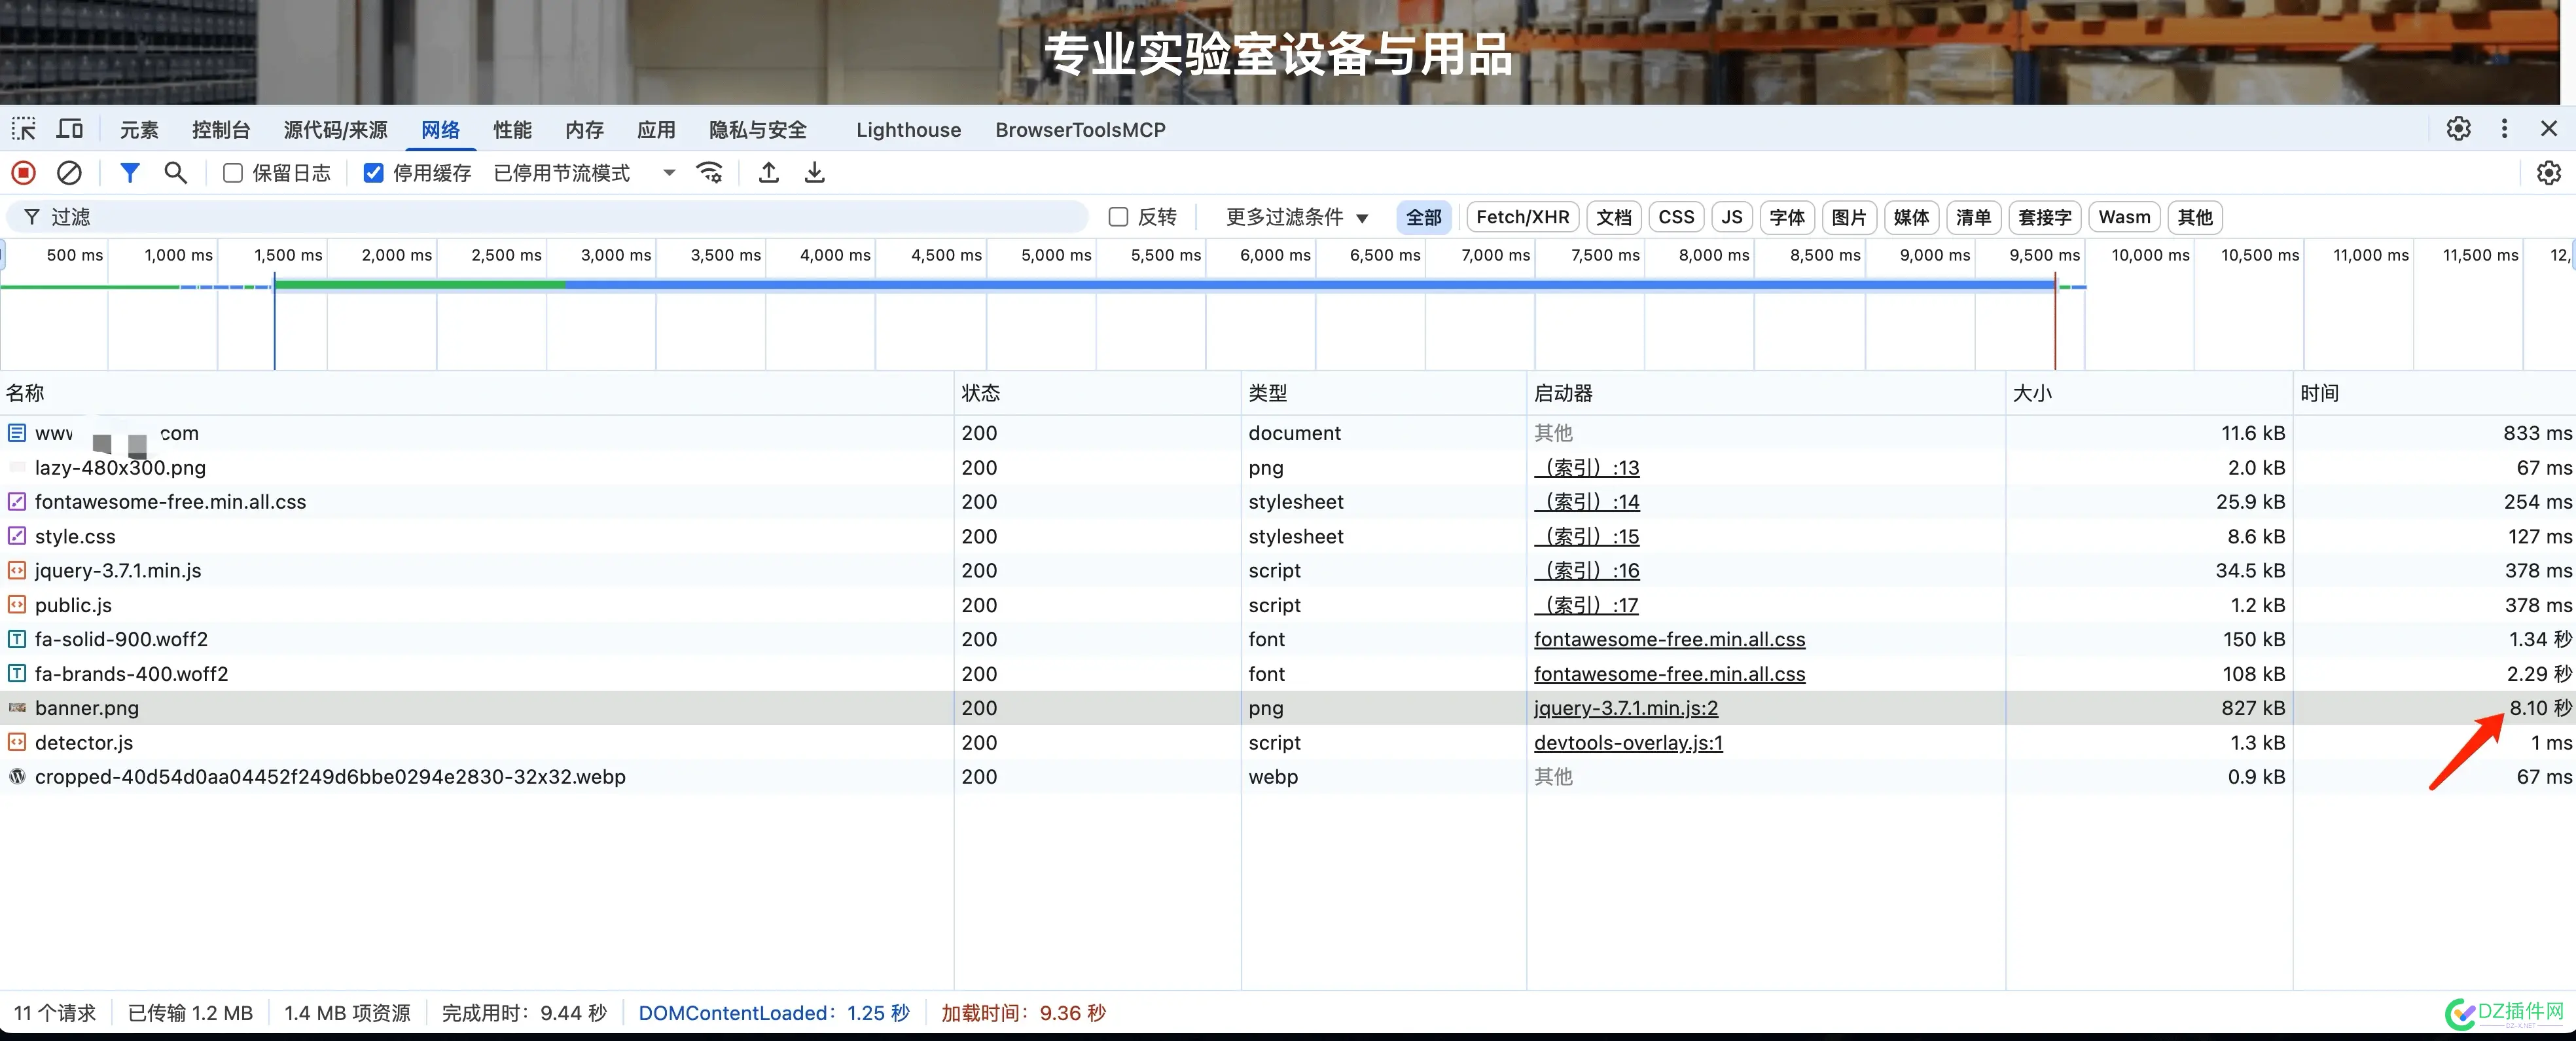Open fontawesome-free.min.all.css initiator for fa-solid-900.woff2
Image resolution: width=2576 pixels, height=1041 pixels.
pyautogui.click(x=1670, y=639)
